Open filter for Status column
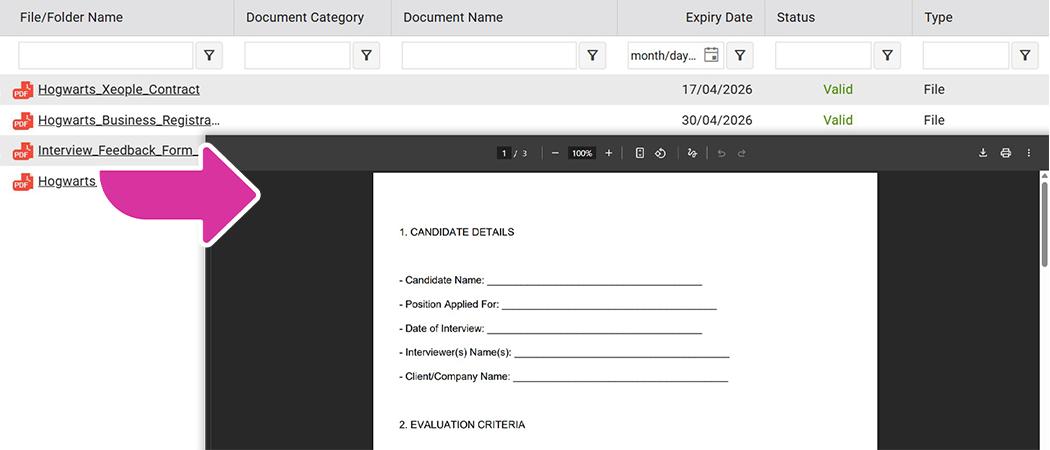 click(x=887, y=56)
